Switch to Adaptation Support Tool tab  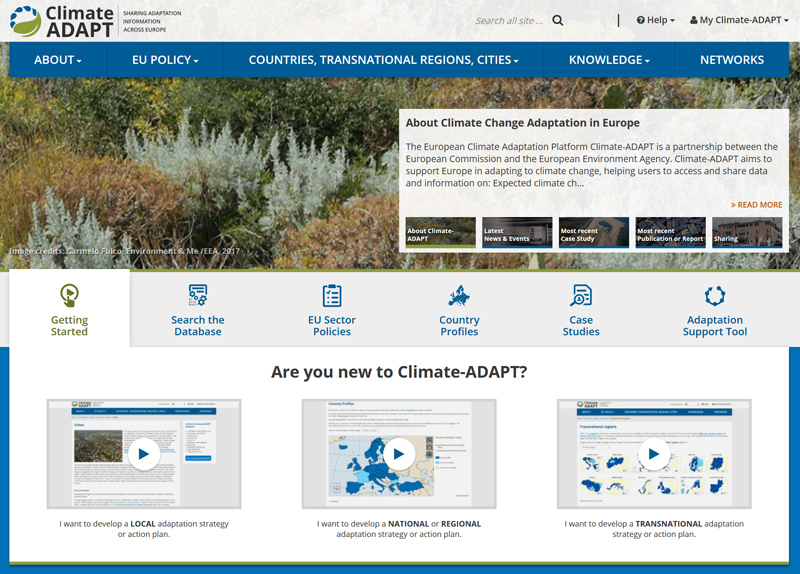click(x=715, y=326)
